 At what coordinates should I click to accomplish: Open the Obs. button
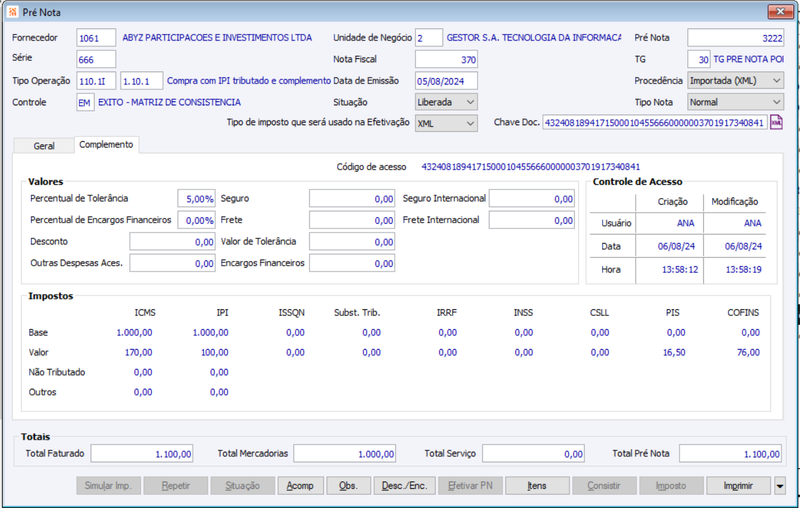point(348,486)
